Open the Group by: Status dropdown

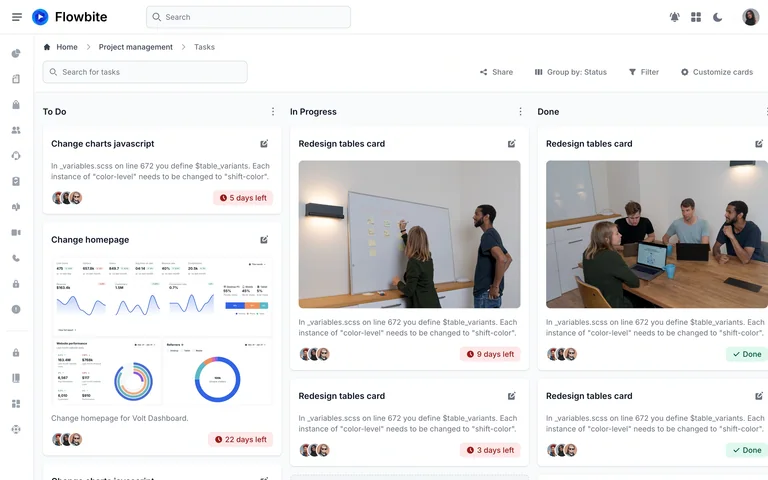(571, 72)
